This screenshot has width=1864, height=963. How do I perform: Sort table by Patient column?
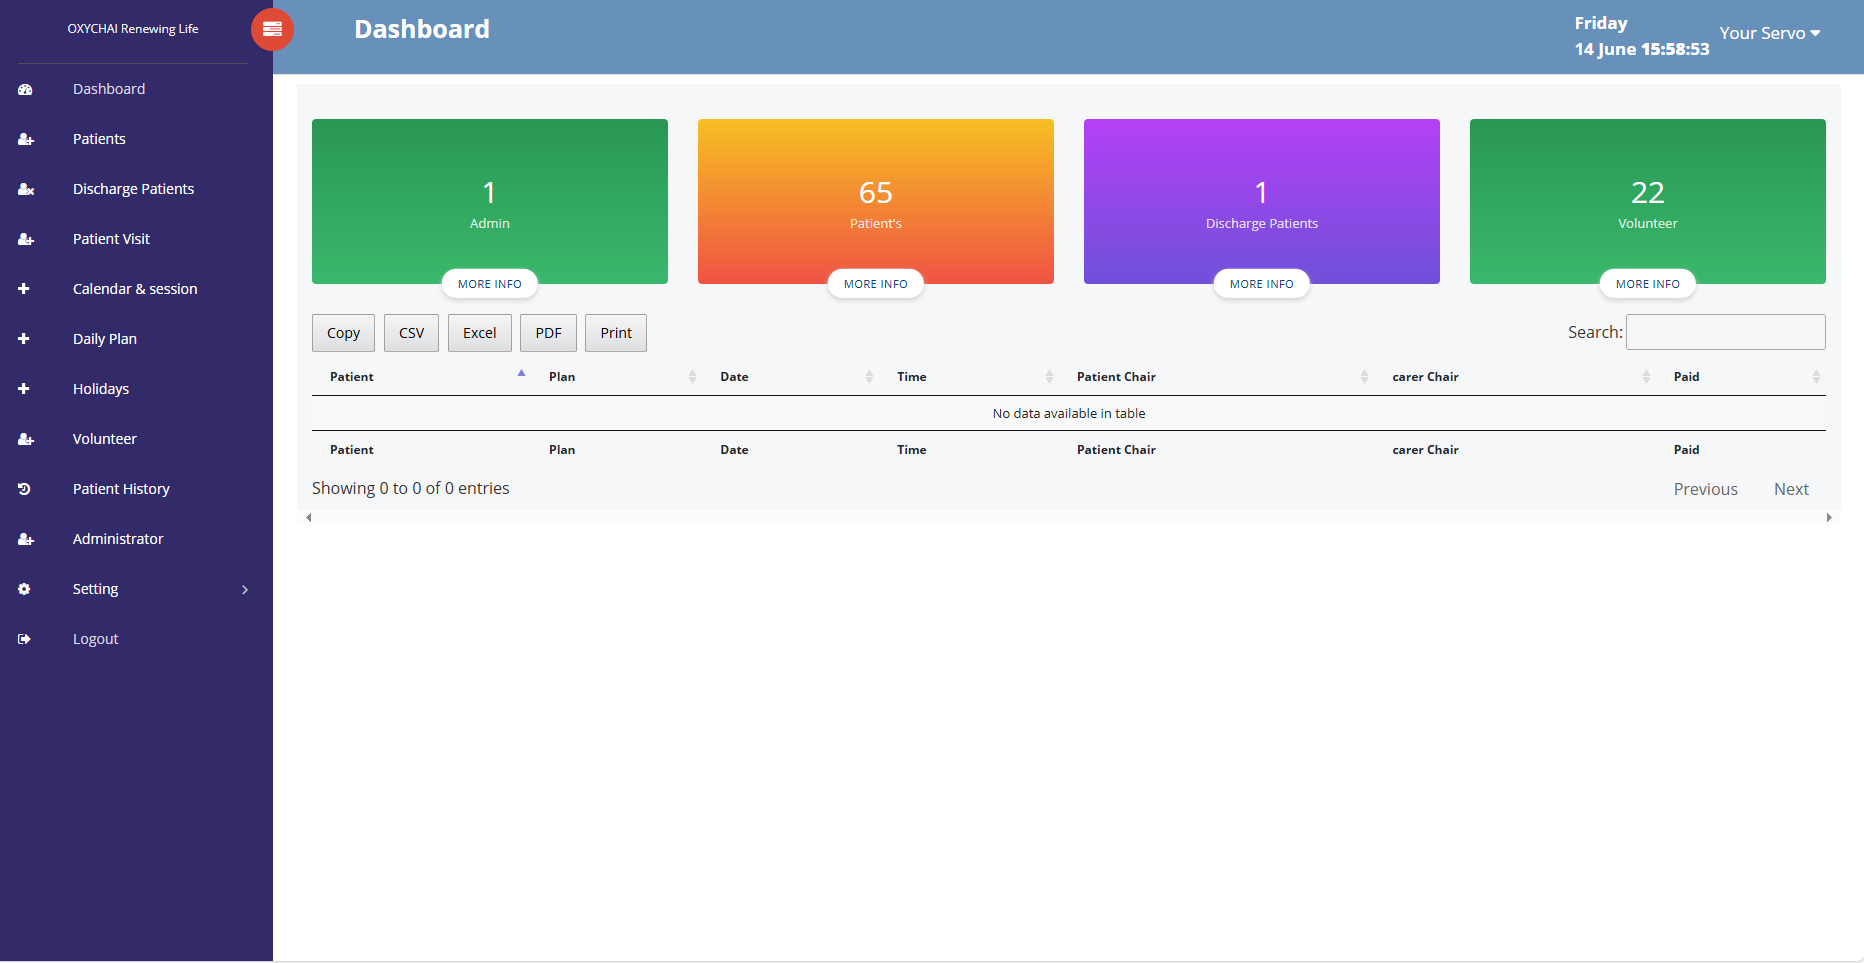352,377
